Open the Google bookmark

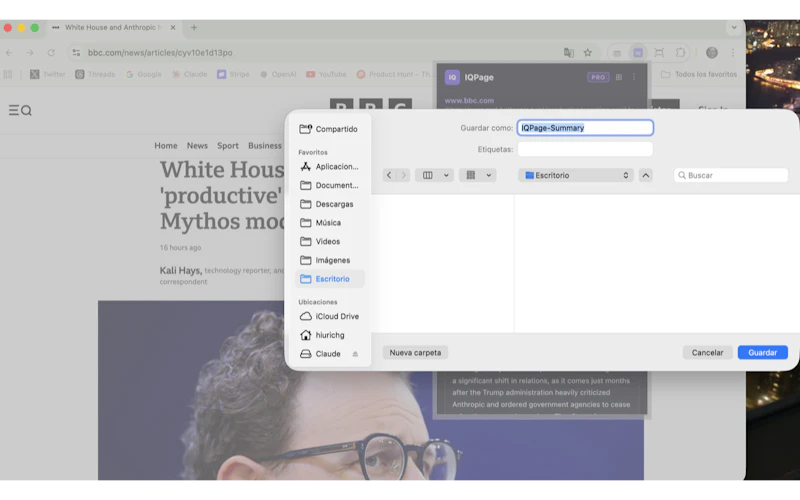pyautogui.click(x=143, y=74)
